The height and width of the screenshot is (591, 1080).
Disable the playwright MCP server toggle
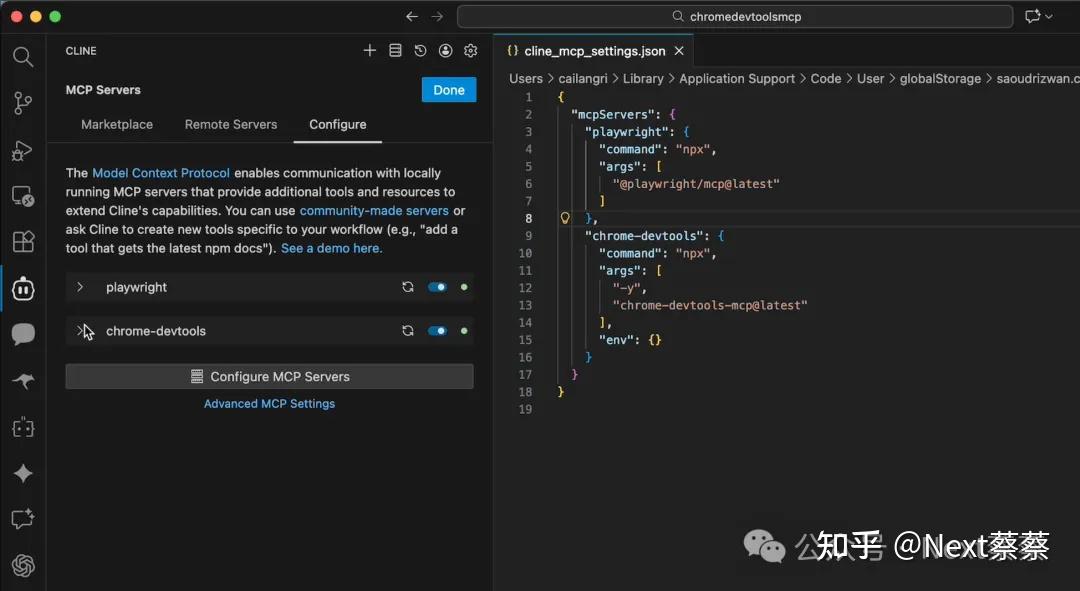click(437, 287)
